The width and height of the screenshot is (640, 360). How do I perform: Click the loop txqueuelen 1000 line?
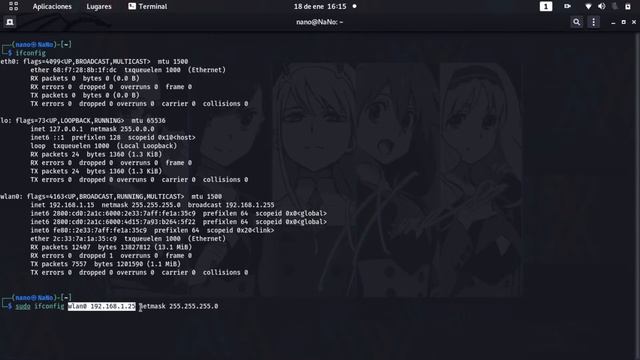coord(104,146)
